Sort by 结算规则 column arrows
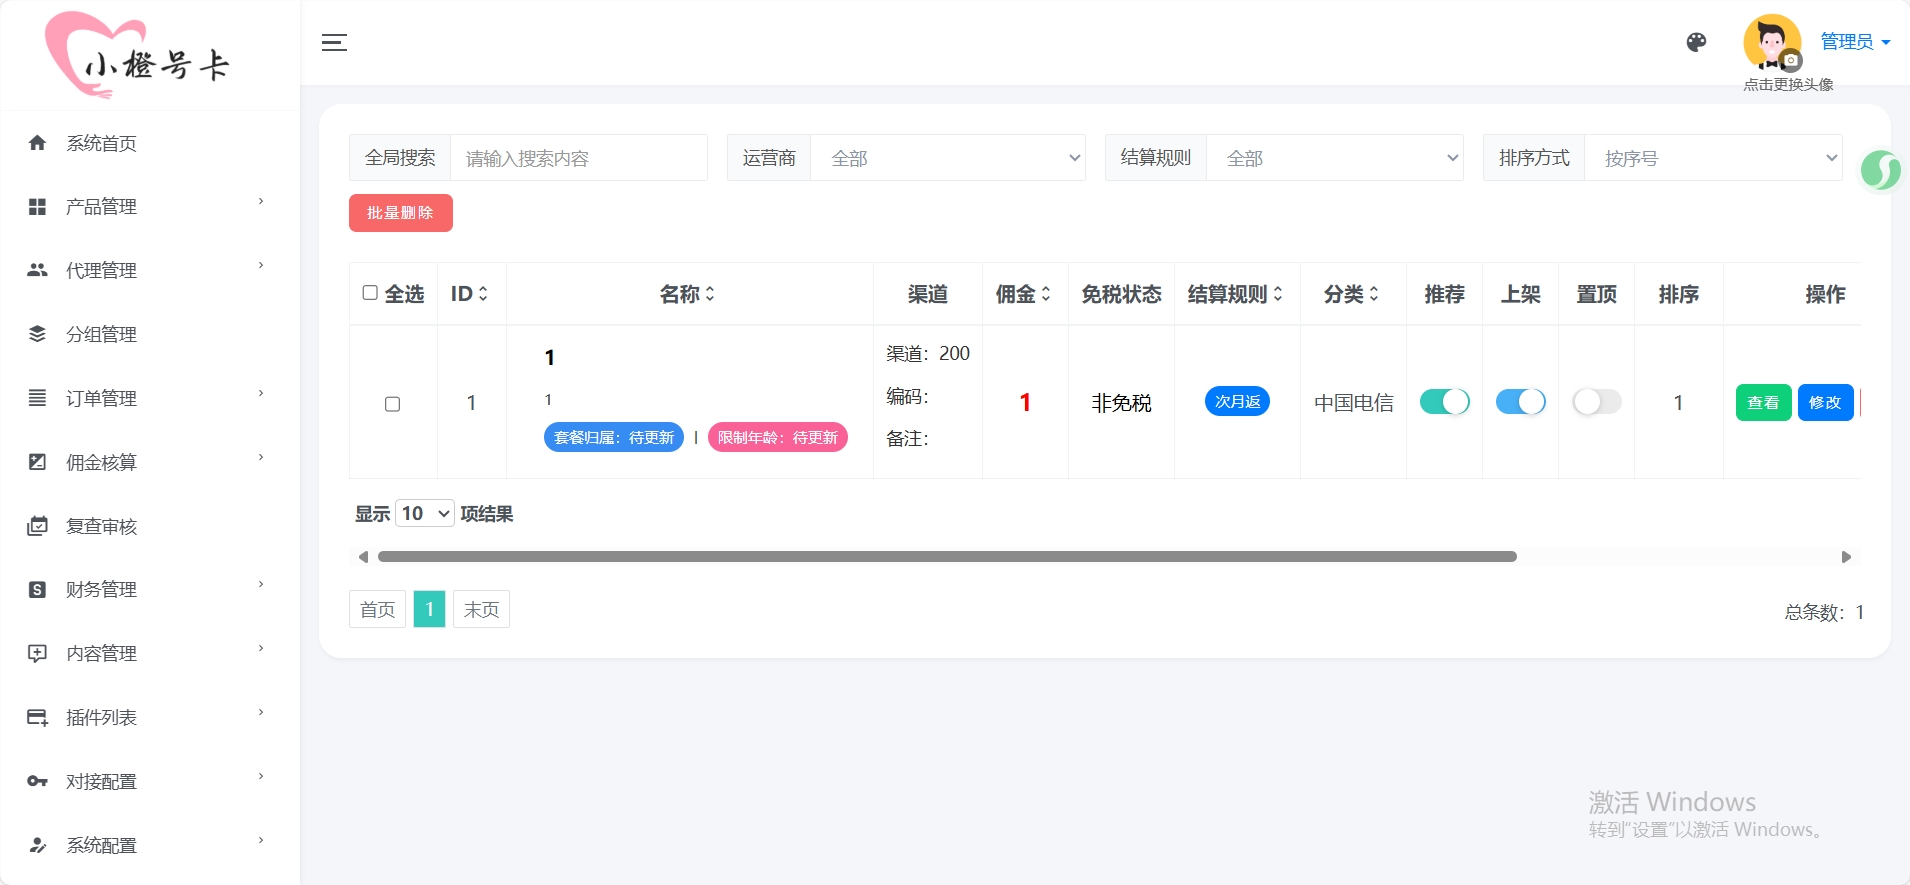Image resolution: width=1910 pixels, height=885 pixels. pos(1278,294)
